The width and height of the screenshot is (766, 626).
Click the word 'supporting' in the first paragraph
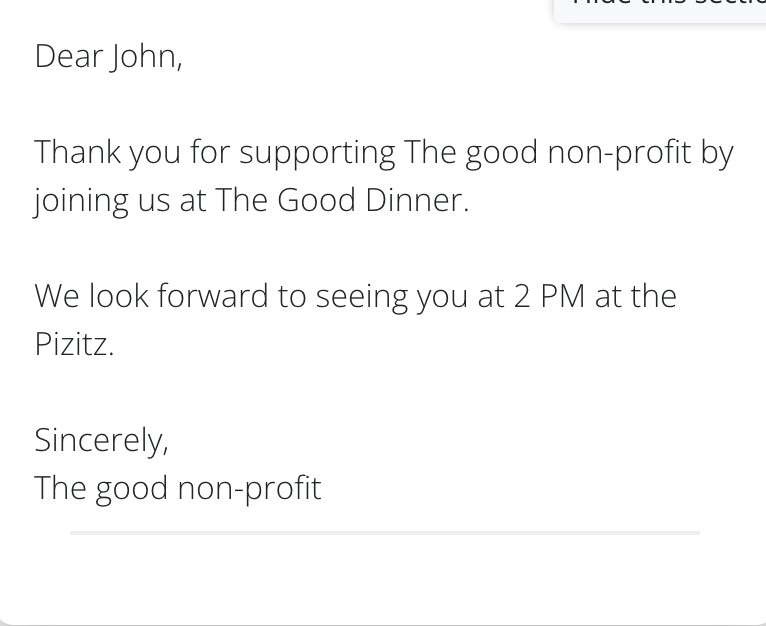(x=317, y=153)
